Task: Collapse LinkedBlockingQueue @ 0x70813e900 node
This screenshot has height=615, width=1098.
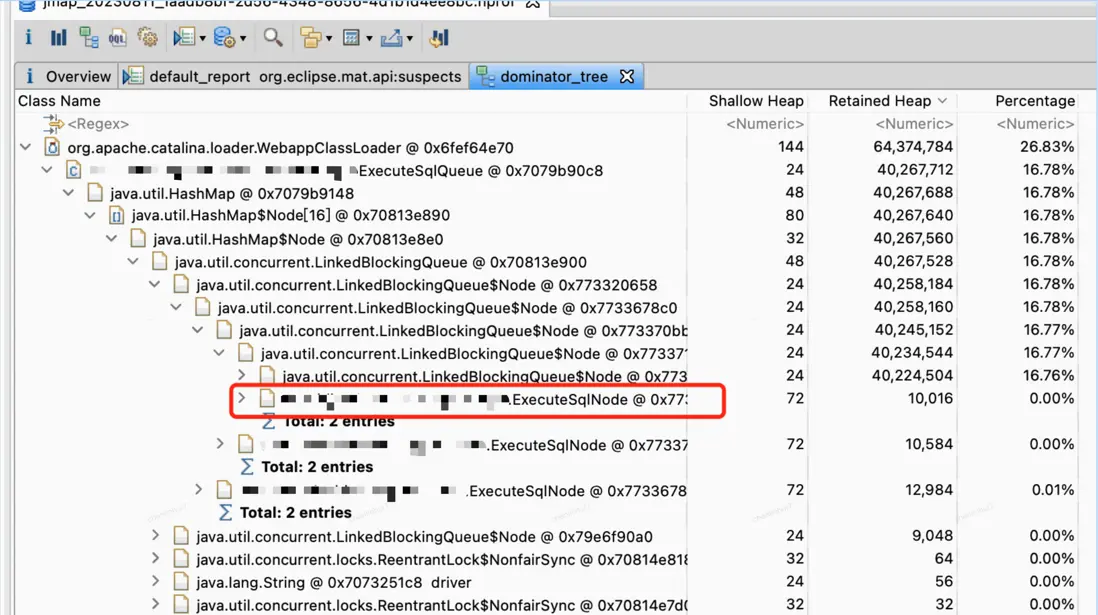Action: pos(133,261)
